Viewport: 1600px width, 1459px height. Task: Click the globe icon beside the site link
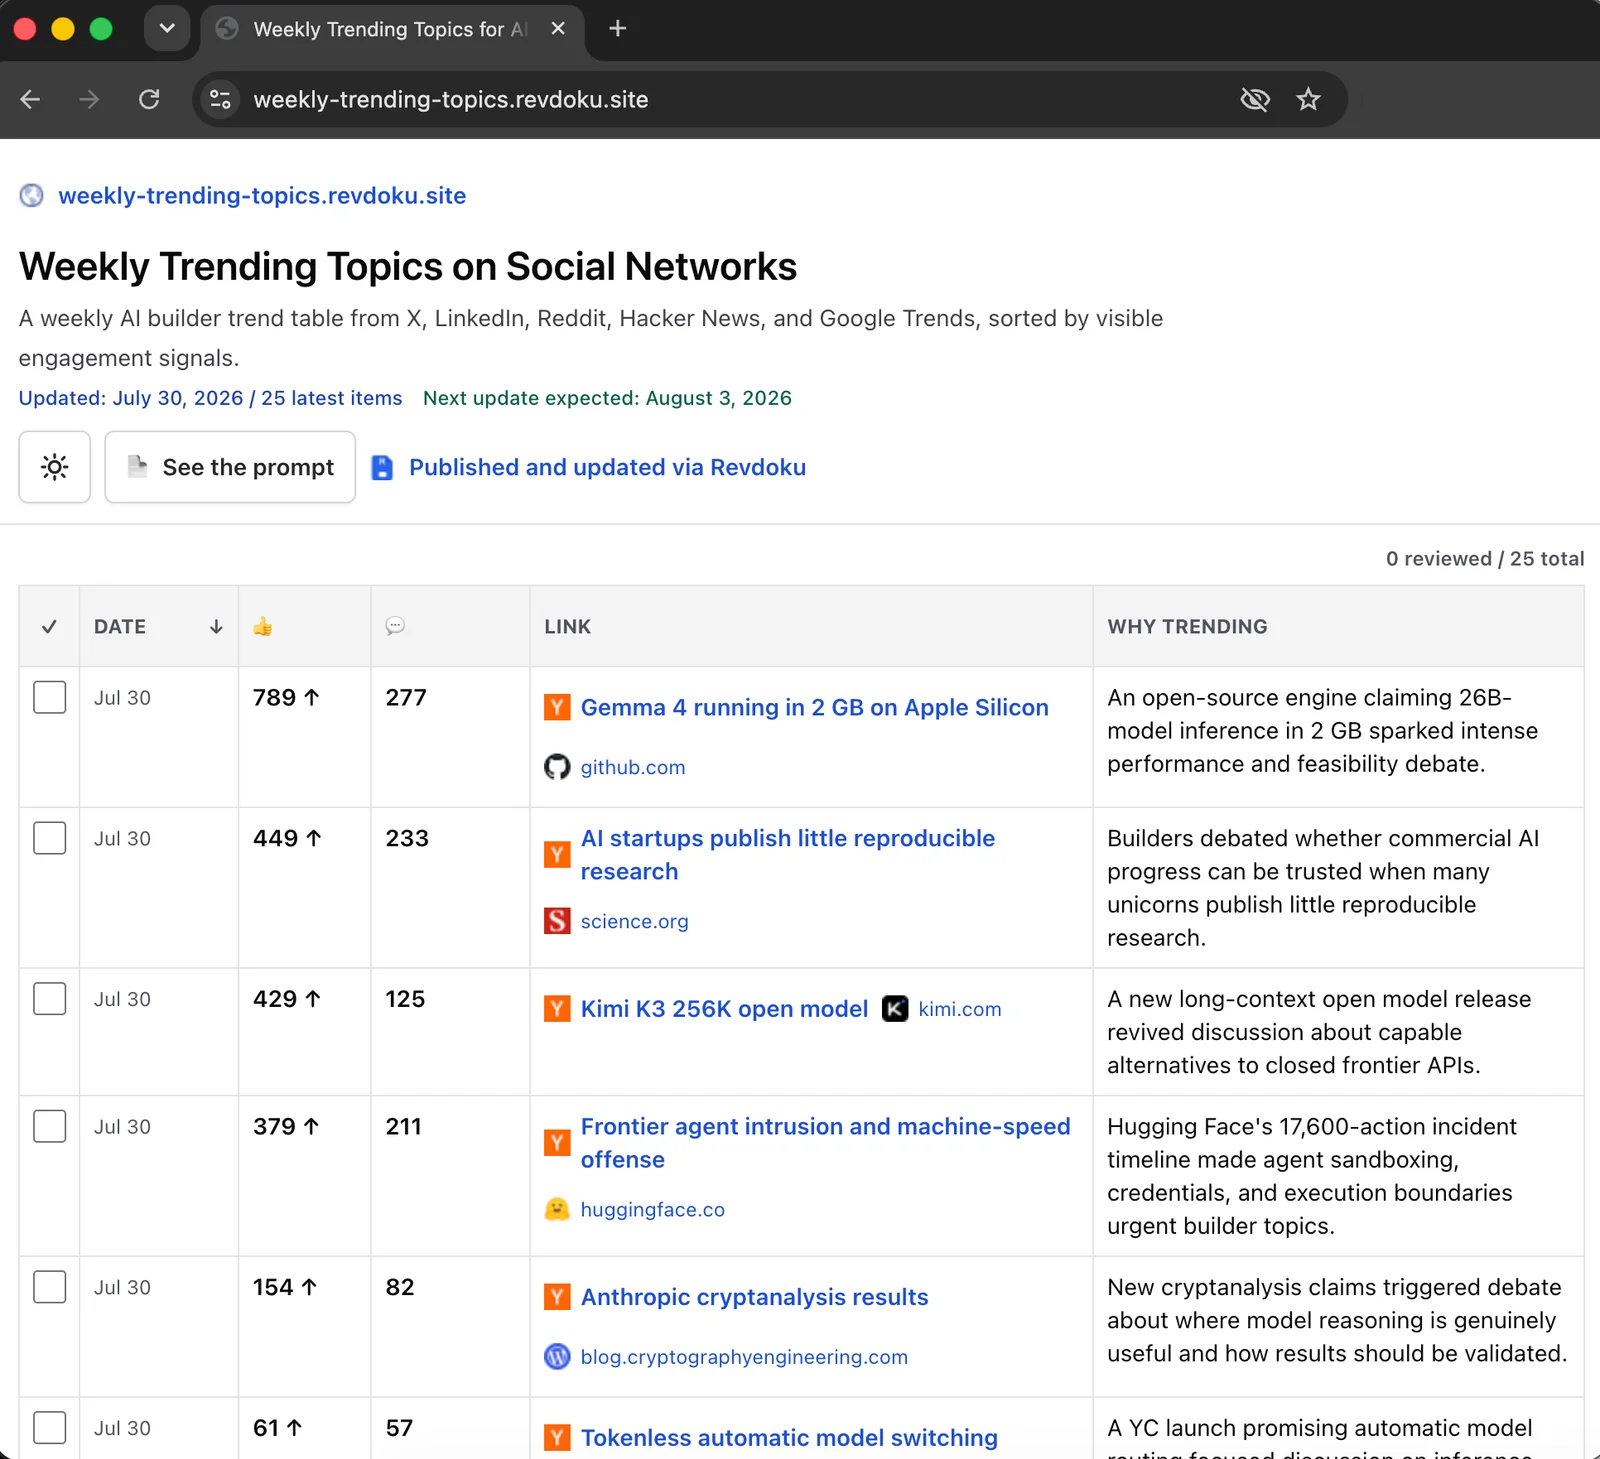[x=32, y=195]
